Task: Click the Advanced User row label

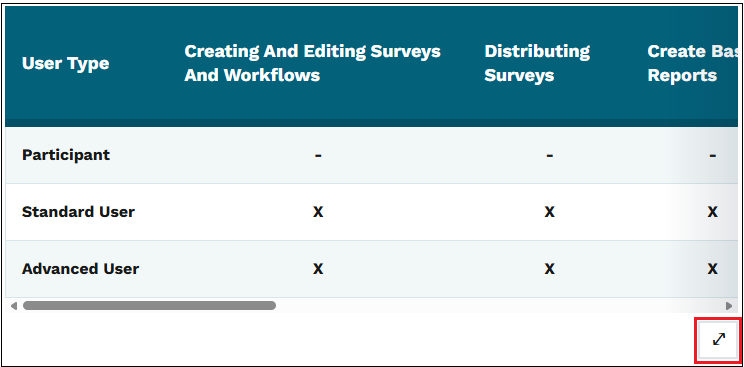Action: point(80,269)
